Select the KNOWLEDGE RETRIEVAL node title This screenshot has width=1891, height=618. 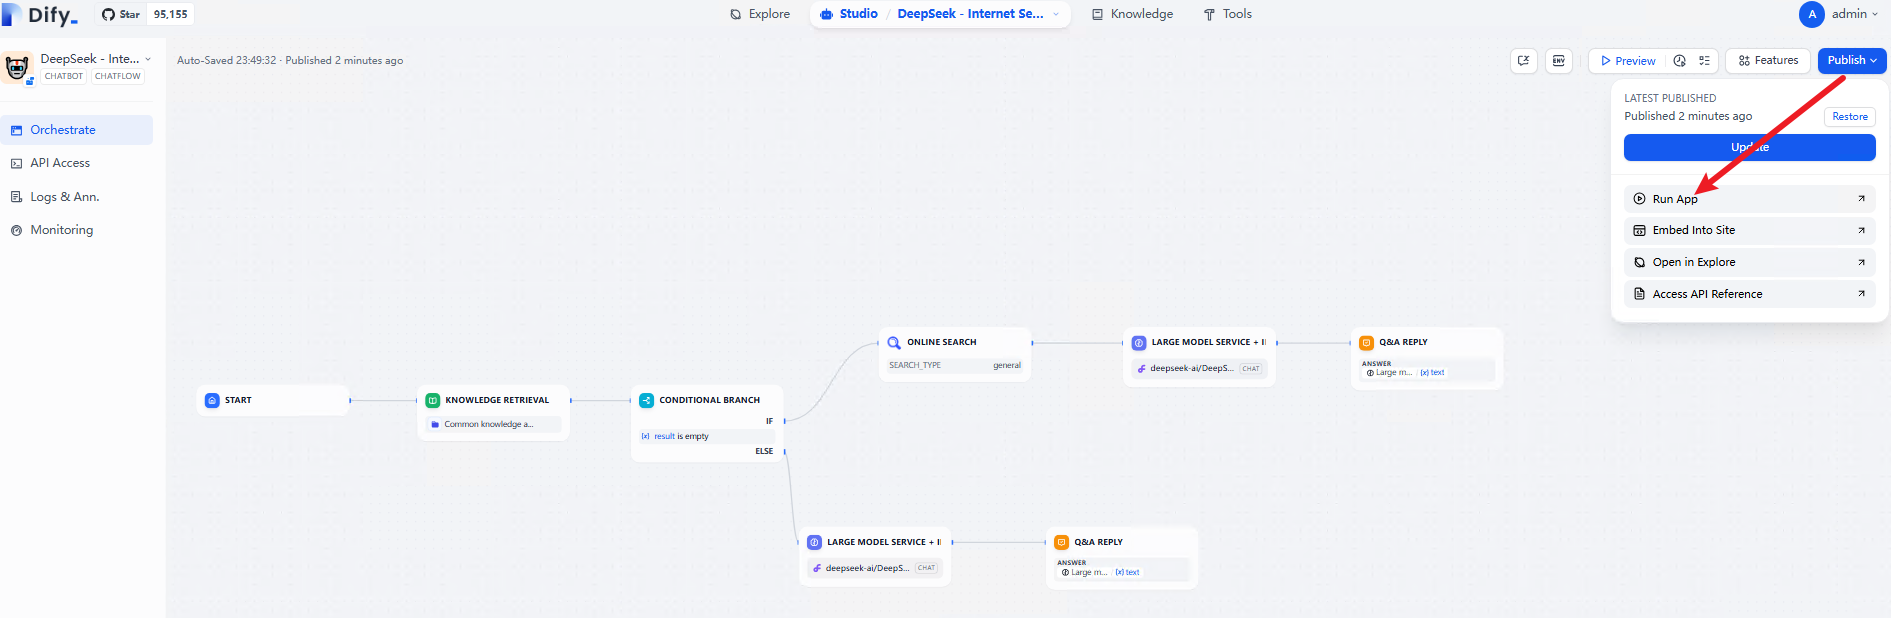497,400
